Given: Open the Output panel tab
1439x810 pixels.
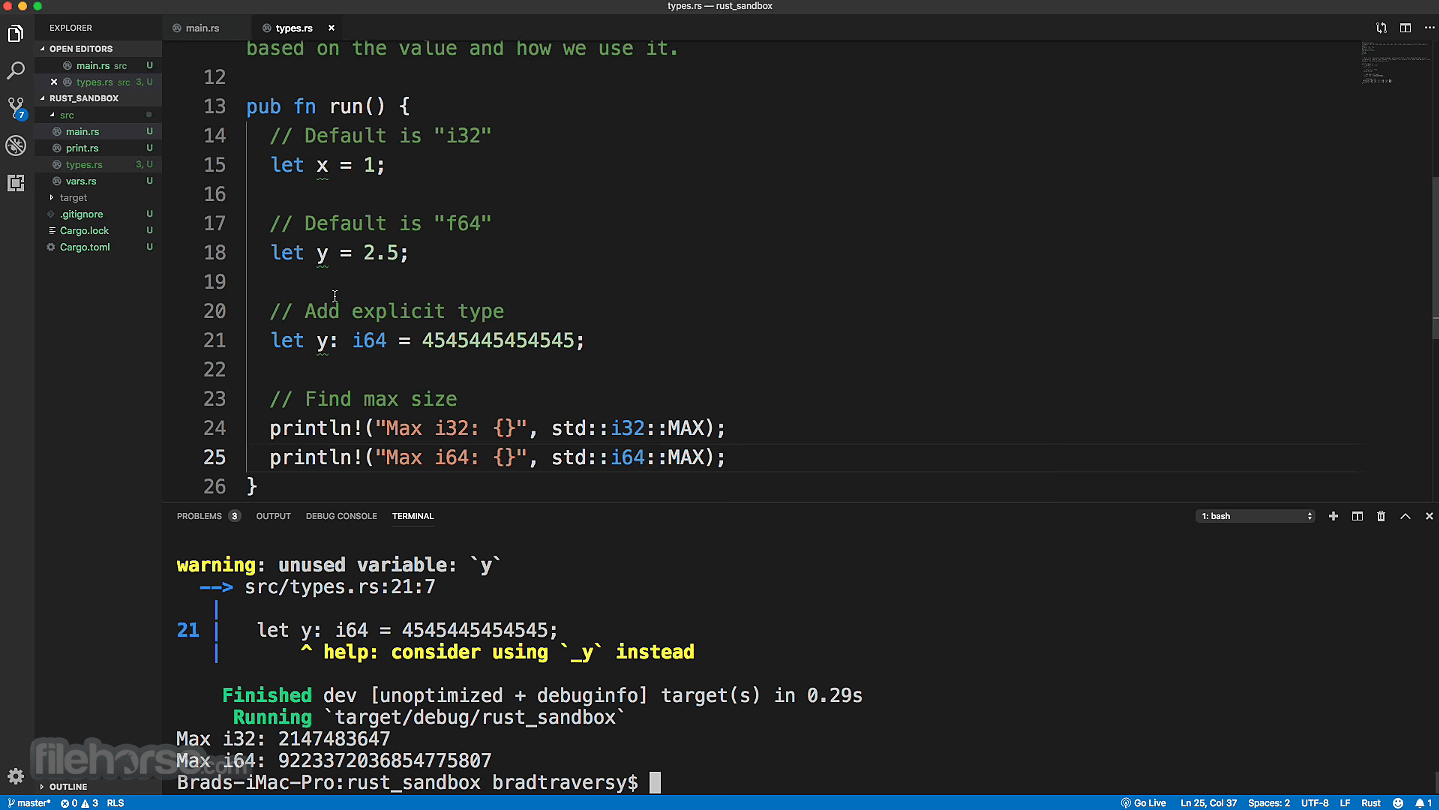Looking at the screenshot, I should [x=273, y=516].
